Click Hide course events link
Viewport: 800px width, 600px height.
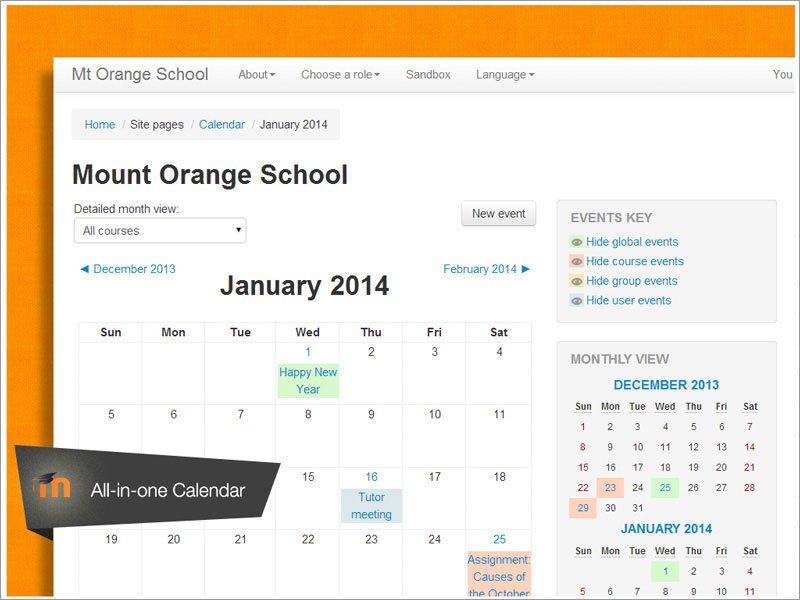click(635, 261)
